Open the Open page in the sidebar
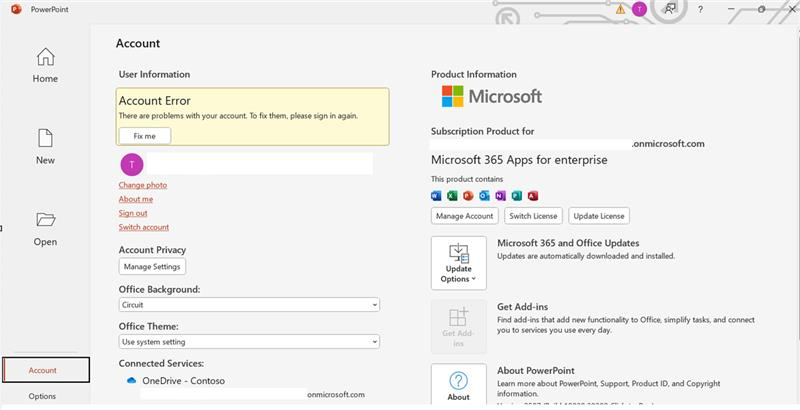Screen dimensions: 800x410 [x=45, y=228]
